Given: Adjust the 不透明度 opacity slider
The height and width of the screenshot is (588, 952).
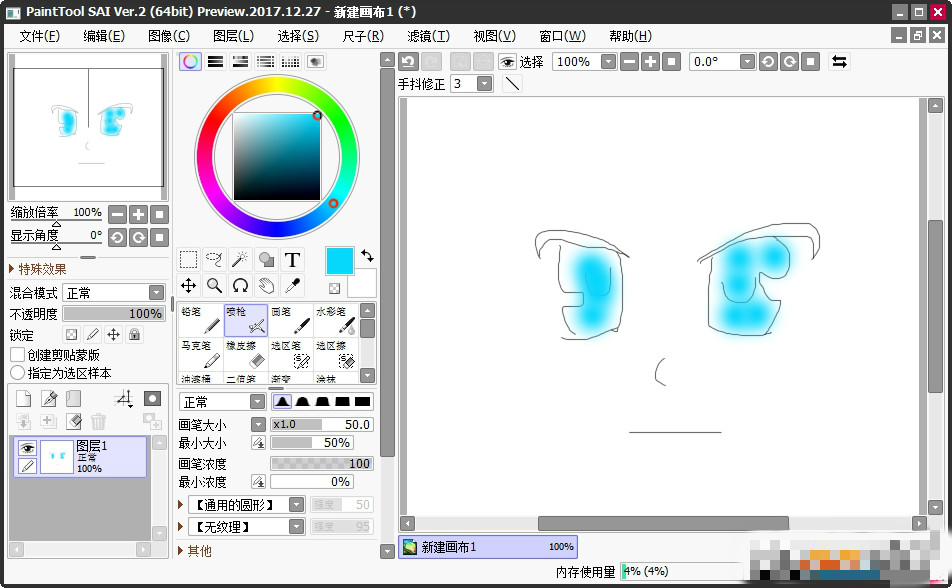Looking at the screenshot, I should pos(114,313).
